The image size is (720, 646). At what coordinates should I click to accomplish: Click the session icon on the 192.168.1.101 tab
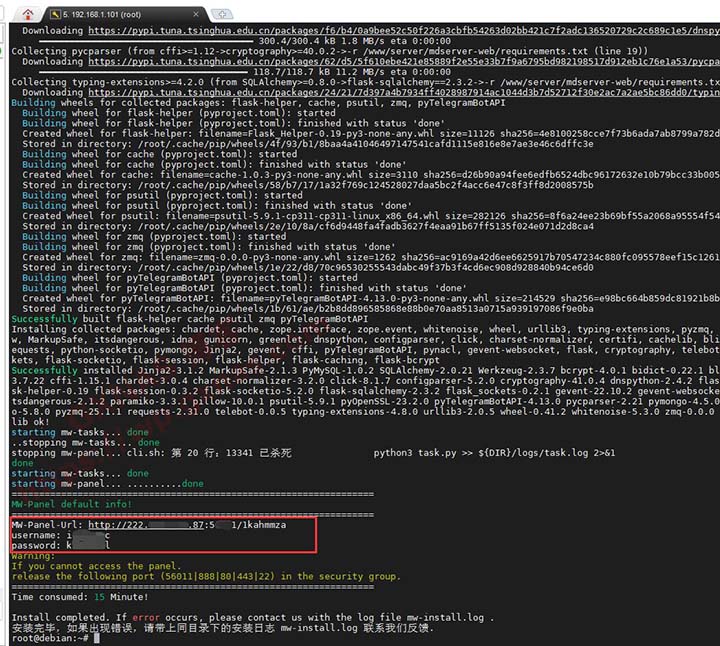click(x=56, y=15)
